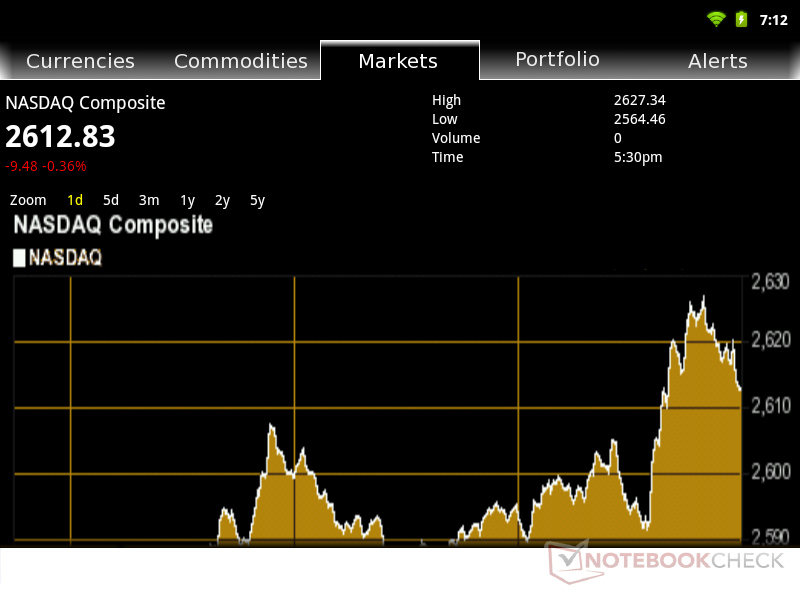Click the High value 2627.34

click(x=639, y=100)
